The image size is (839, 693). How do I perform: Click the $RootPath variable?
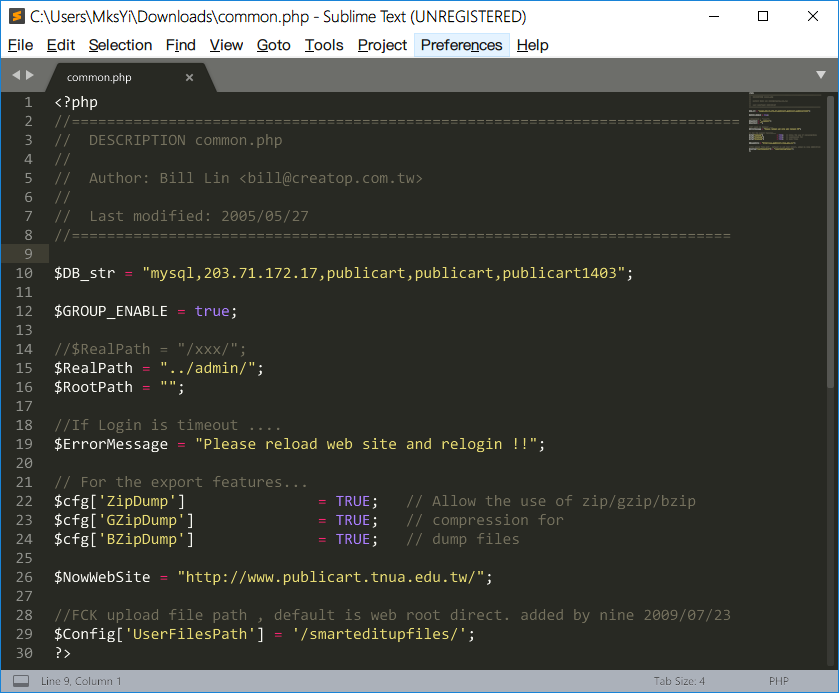[93, 387]
